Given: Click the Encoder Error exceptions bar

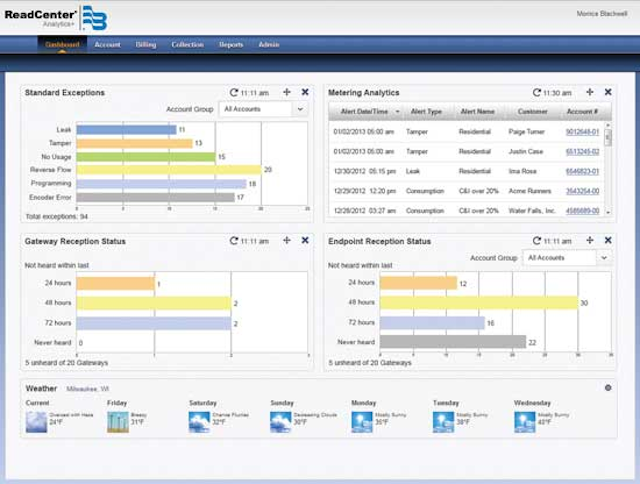Looking at the screenshot, I should click(x=156, y=197).
